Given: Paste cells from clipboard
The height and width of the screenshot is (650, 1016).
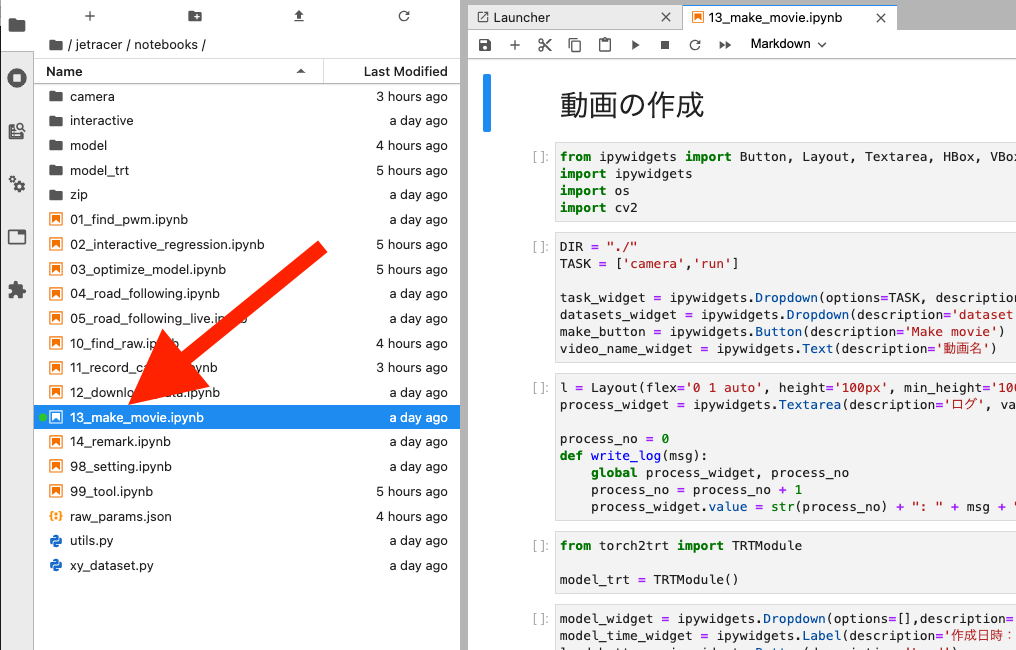Looking at the screenshot, I should tap(605, 45).
